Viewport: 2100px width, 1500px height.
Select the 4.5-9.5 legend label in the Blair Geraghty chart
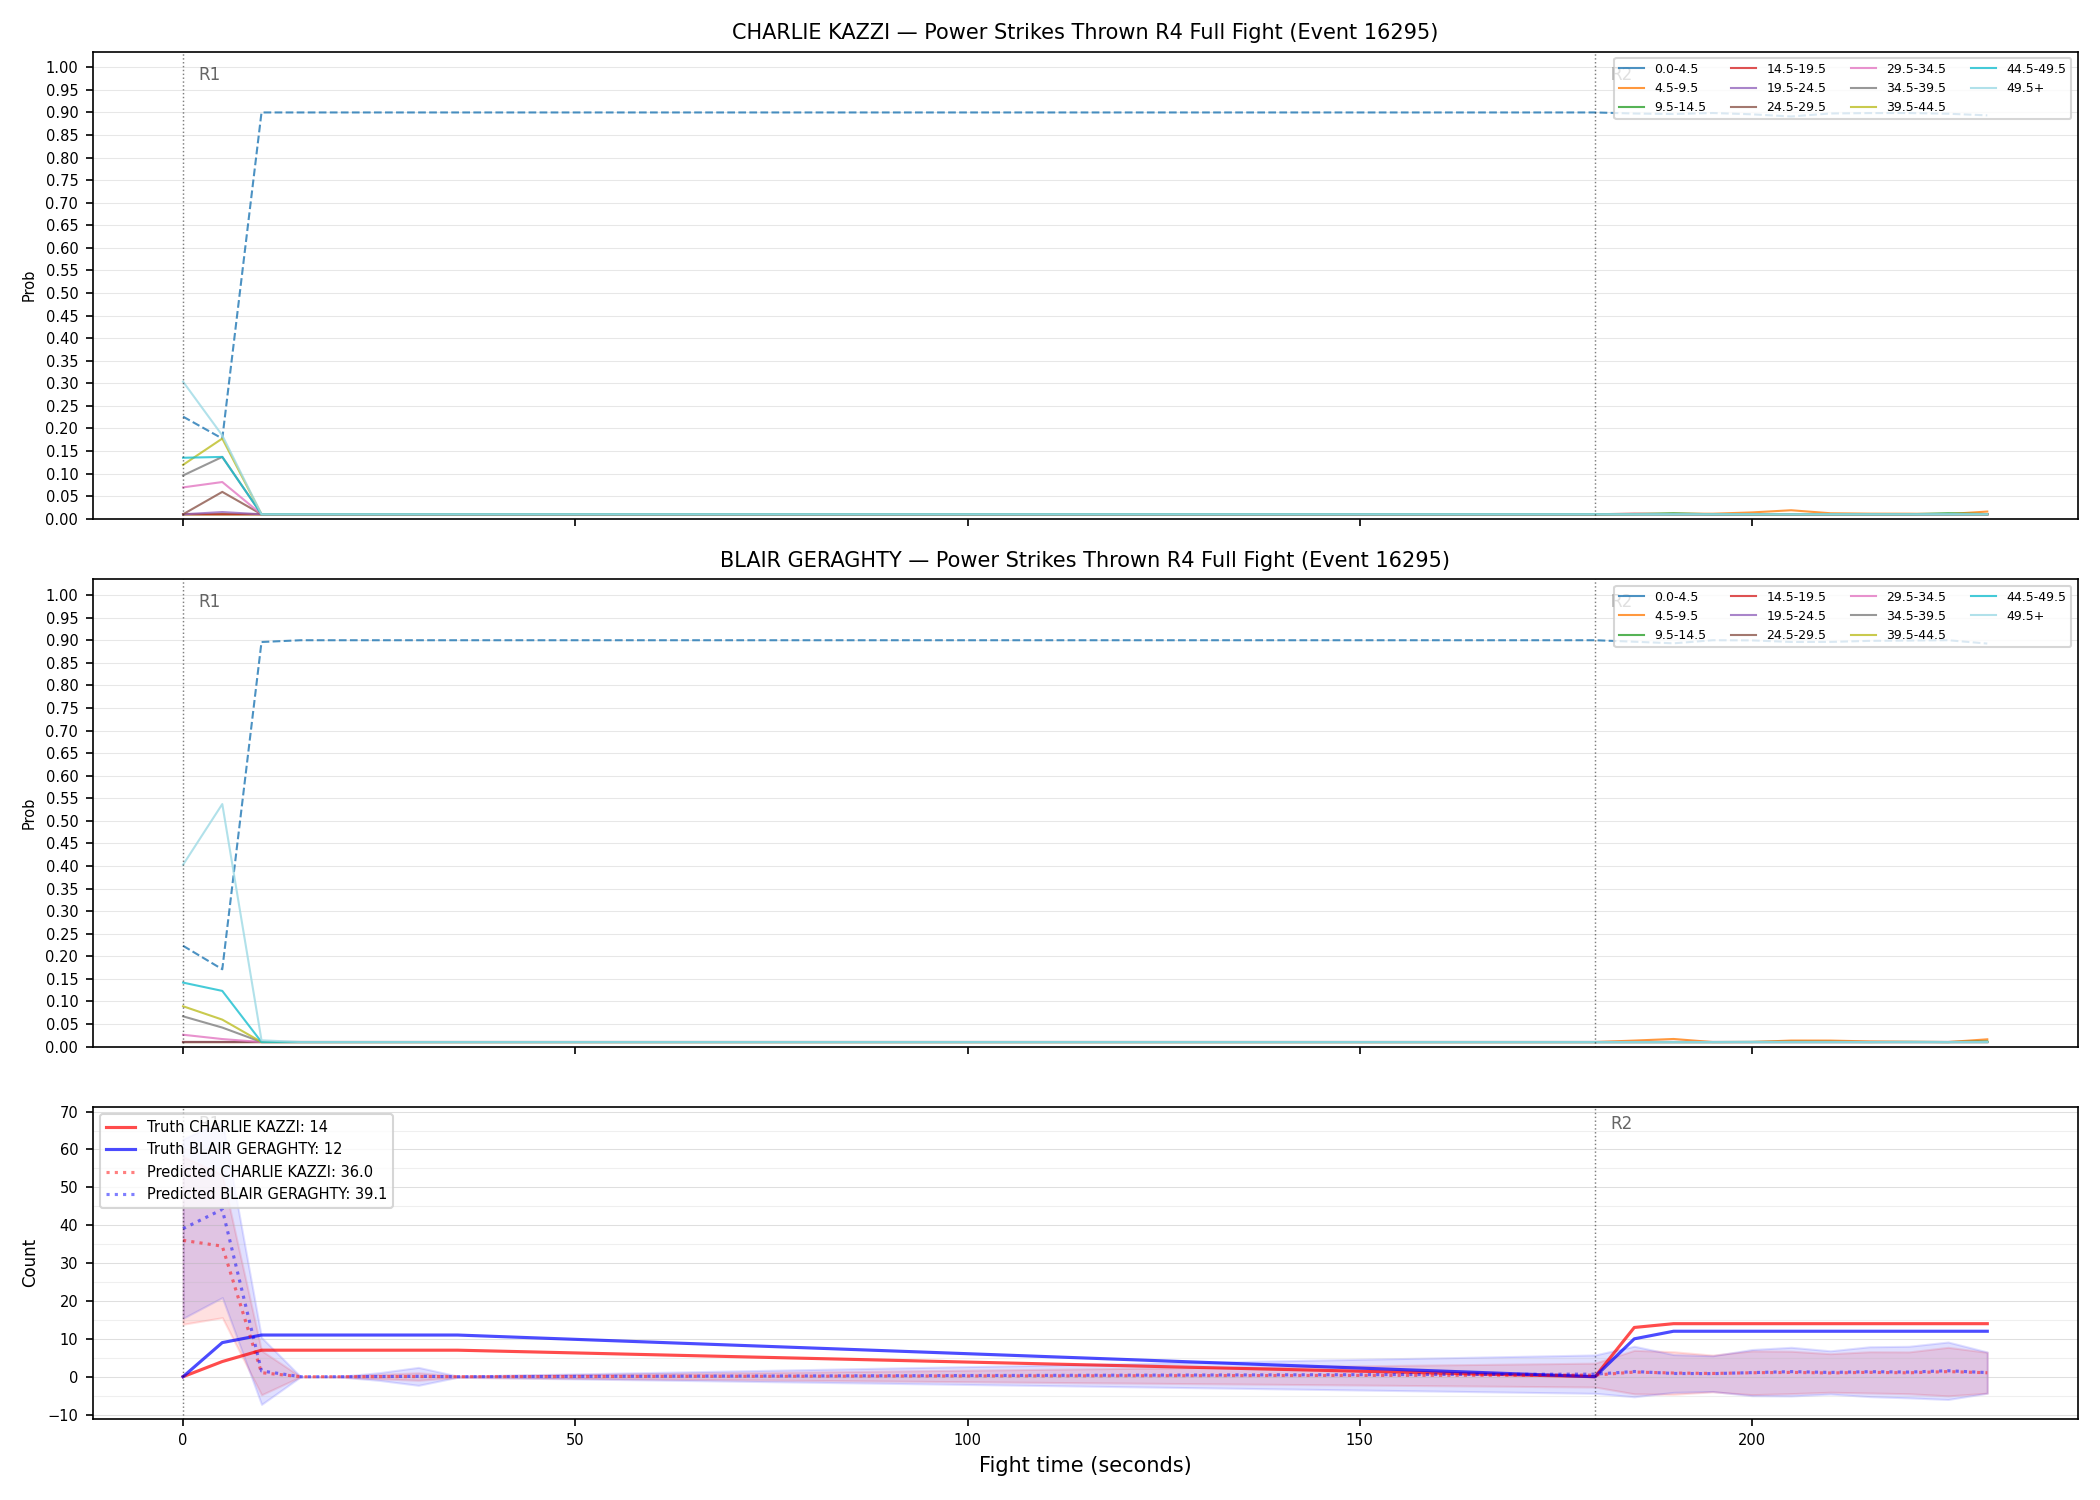coord(1676,616)
